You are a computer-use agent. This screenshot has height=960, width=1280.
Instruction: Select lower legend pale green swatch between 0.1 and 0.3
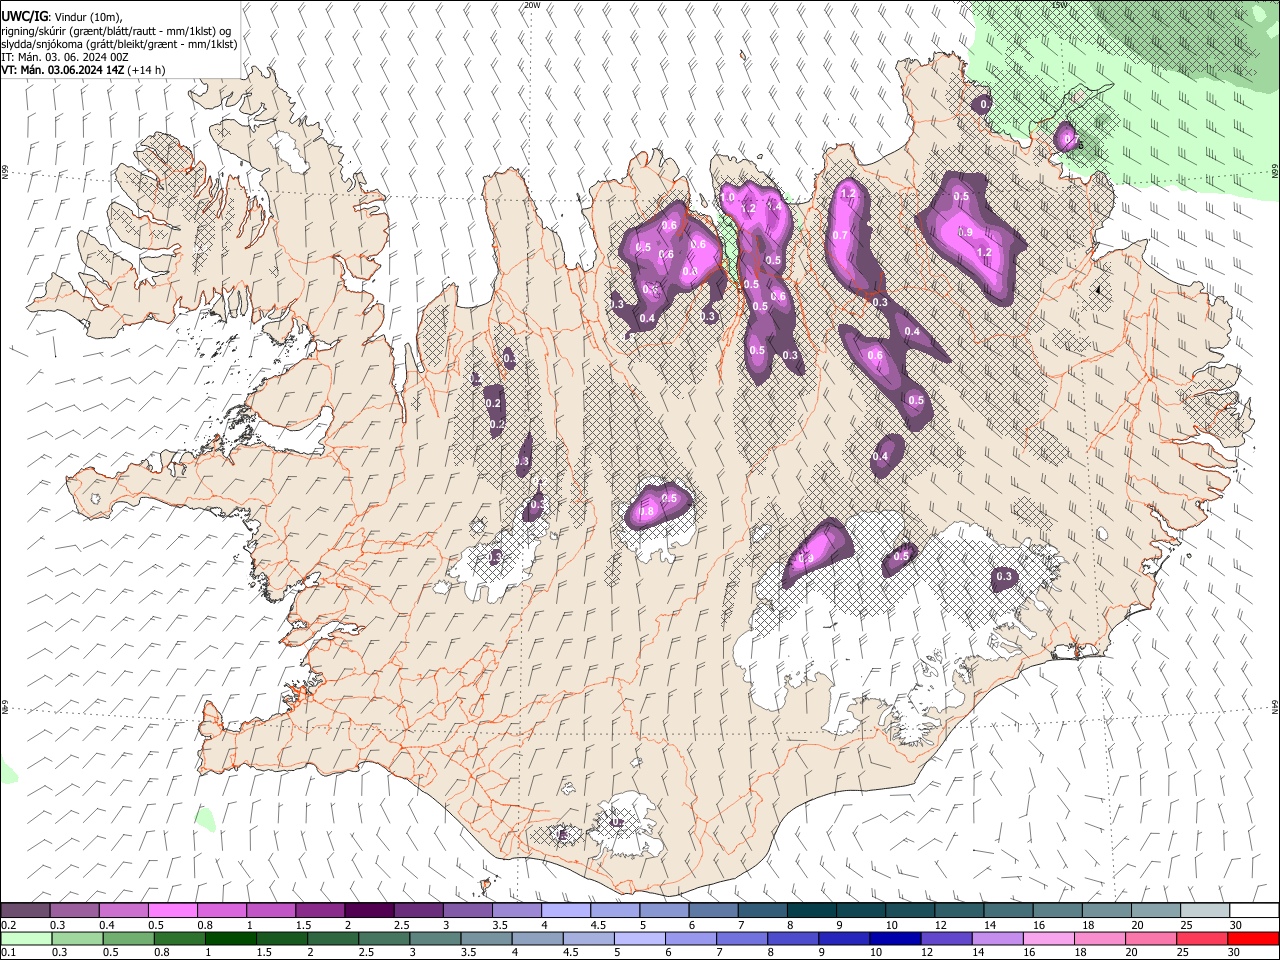[x=25, y=938]
